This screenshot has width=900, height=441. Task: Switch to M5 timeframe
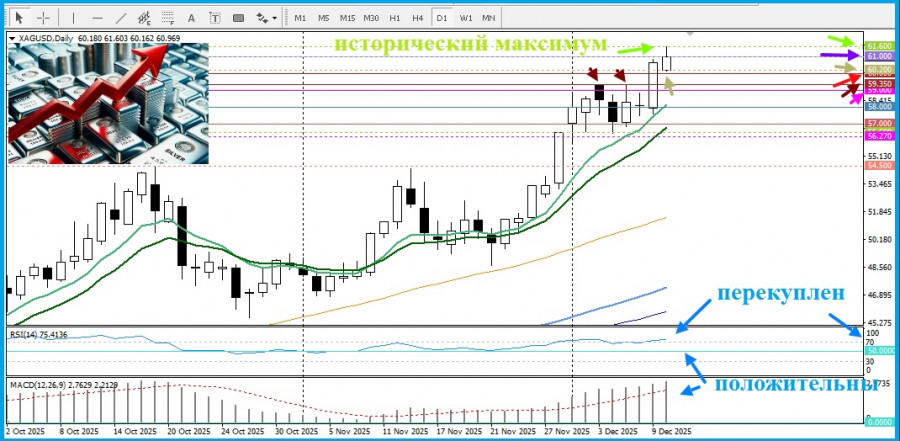[324, 18]
